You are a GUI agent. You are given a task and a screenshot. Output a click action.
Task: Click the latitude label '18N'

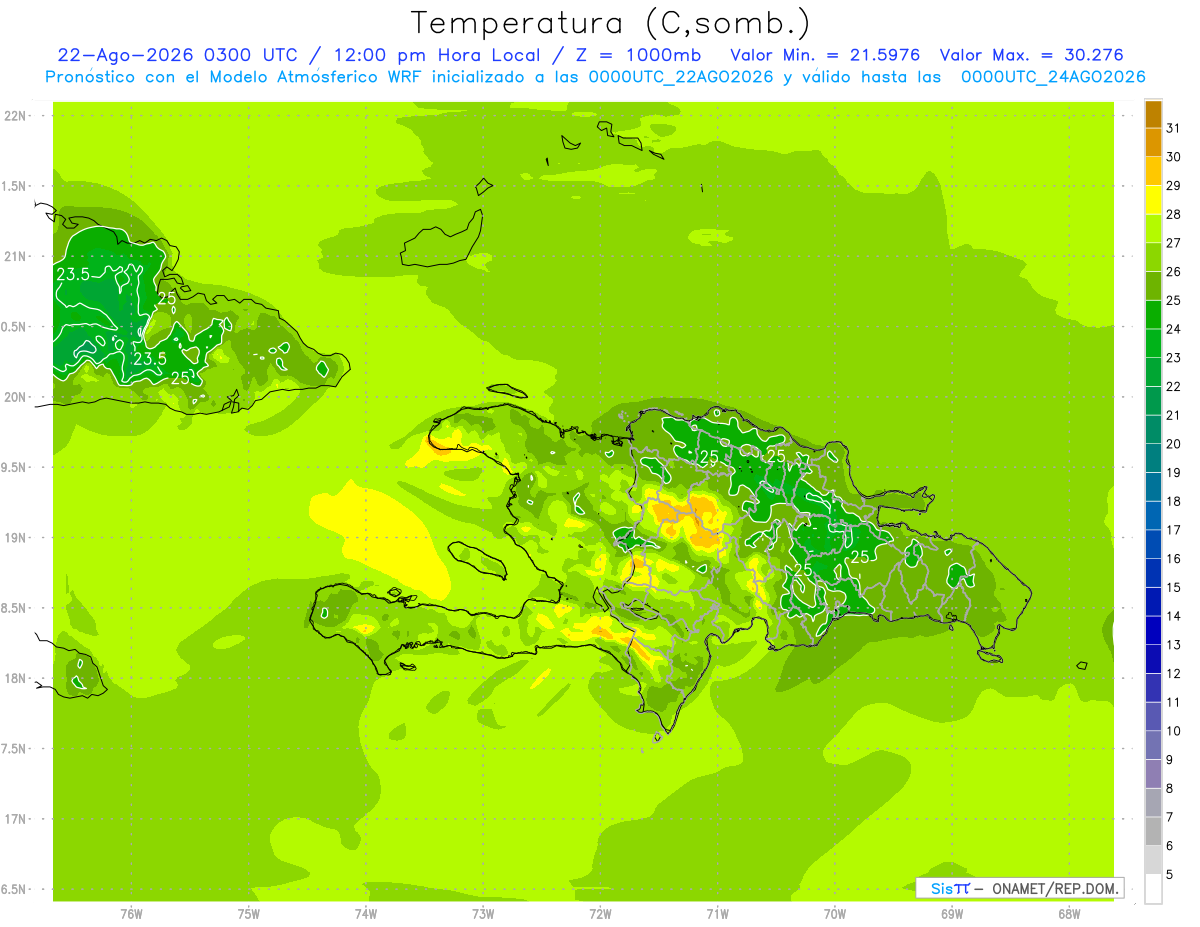[x=16, y=679]
